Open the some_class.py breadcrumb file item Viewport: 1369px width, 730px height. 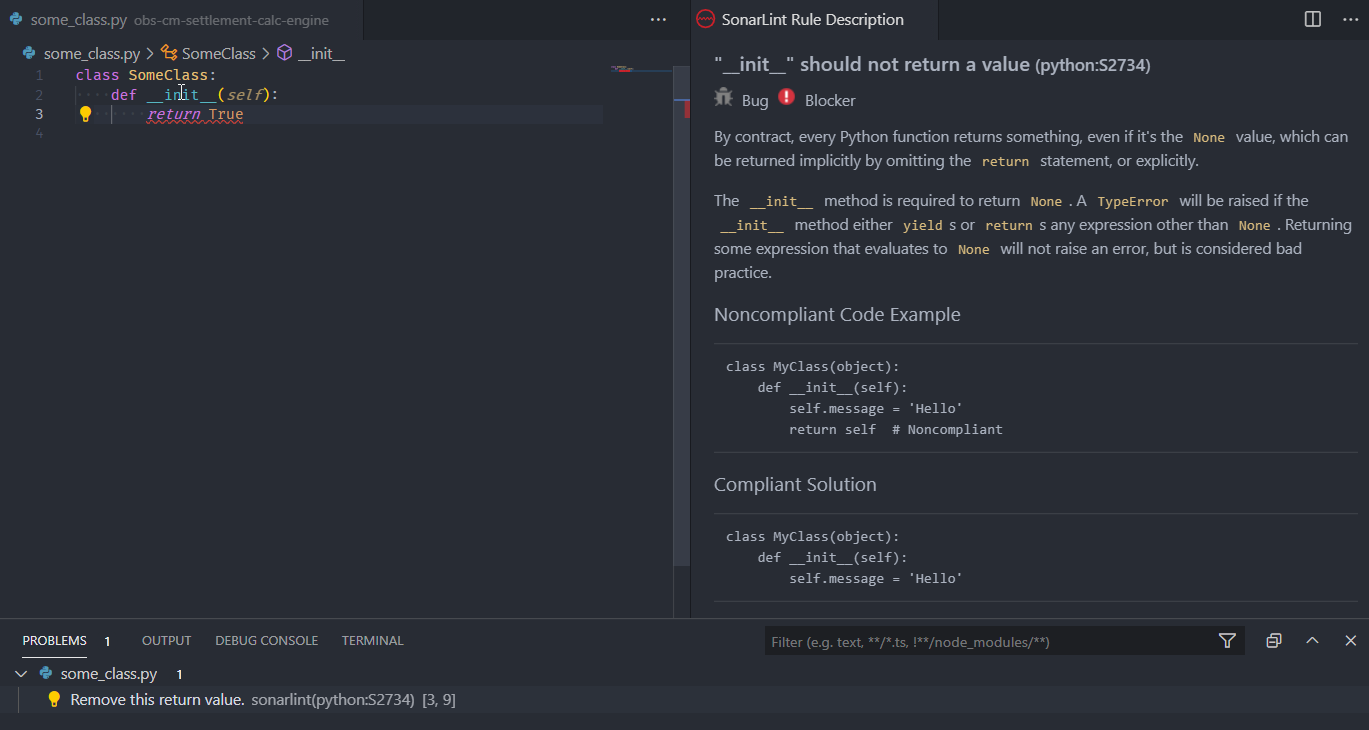point(91,54)
